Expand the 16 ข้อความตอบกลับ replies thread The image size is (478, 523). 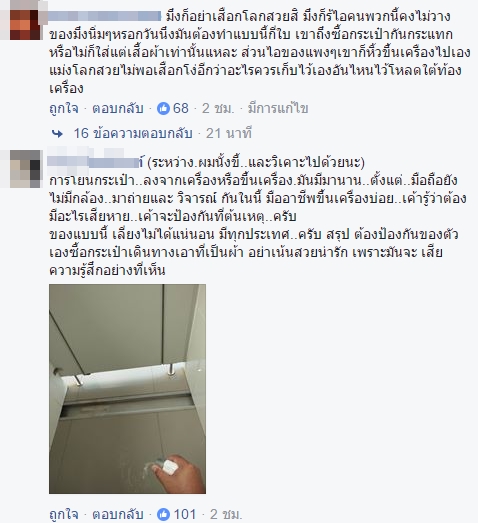tap(133, 133)
